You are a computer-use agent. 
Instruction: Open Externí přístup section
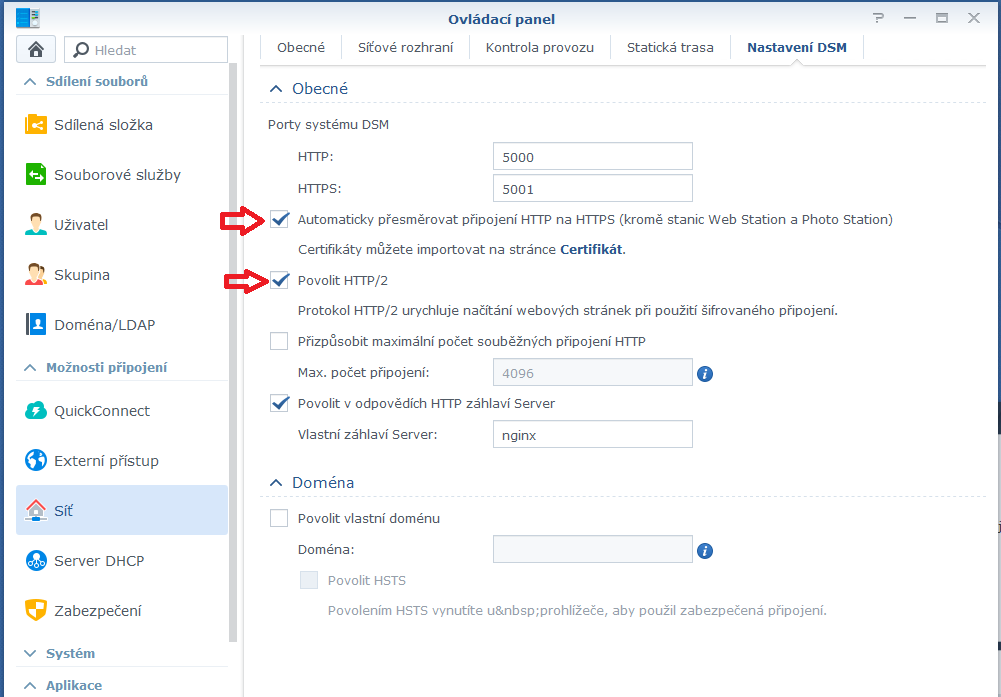pos(106,461)
